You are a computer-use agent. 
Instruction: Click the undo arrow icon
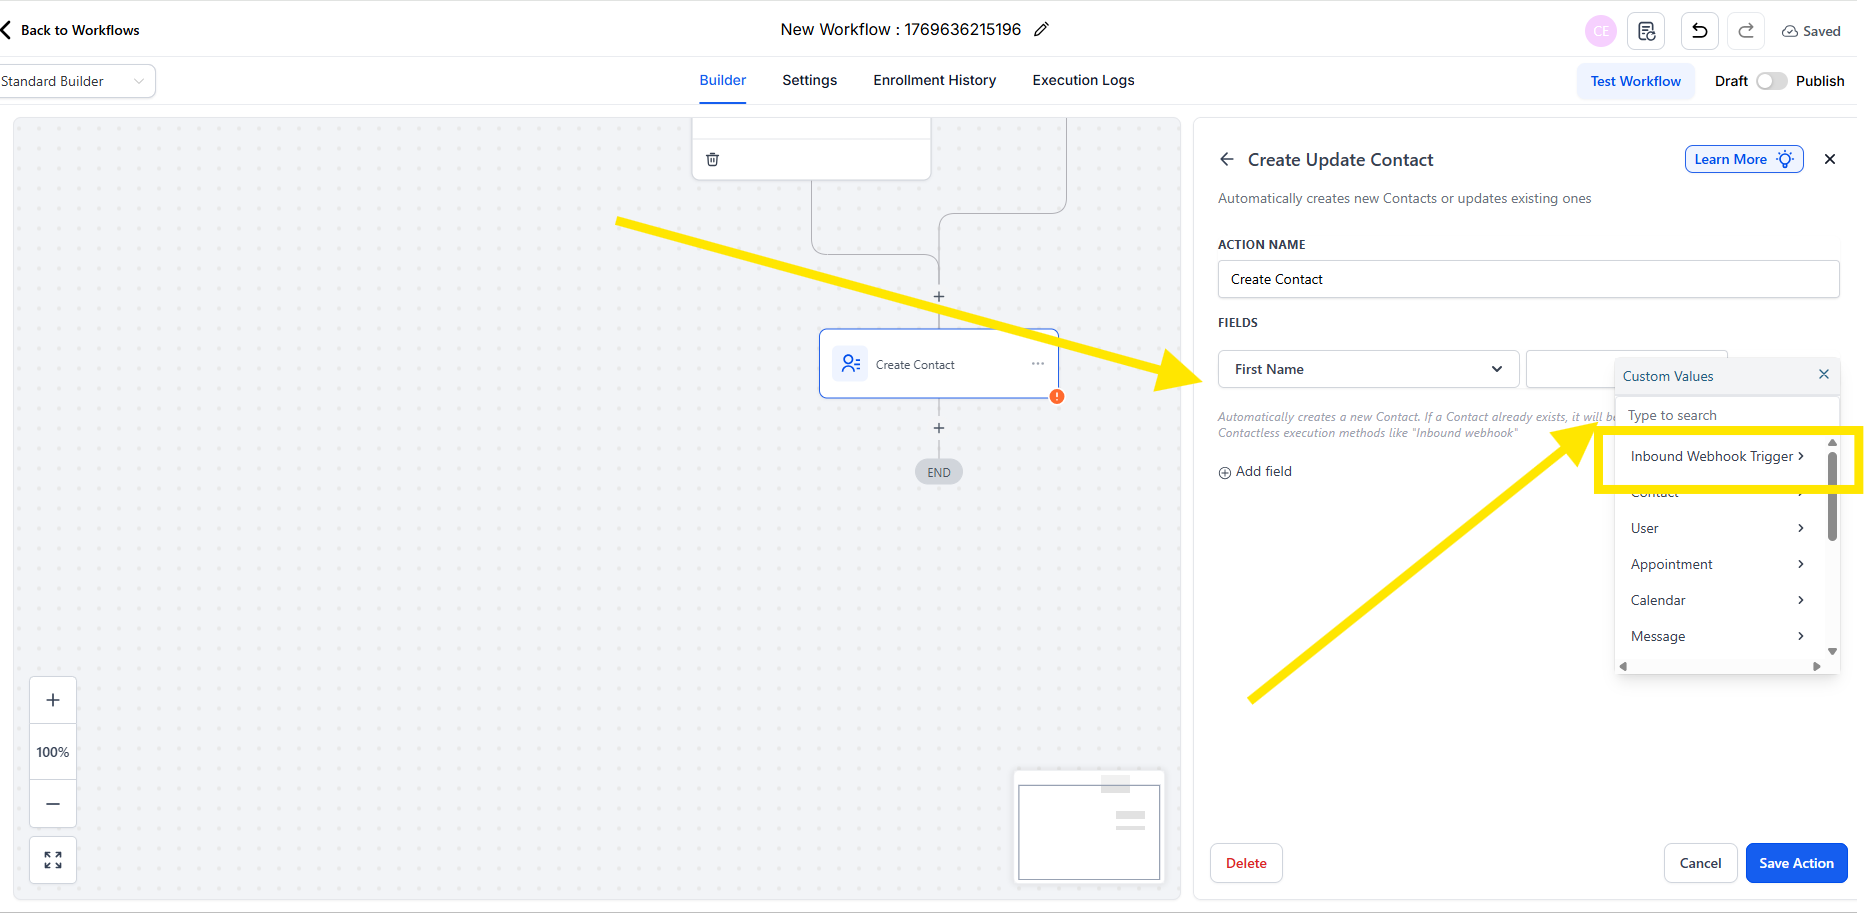pyautogui.click(x=1699, y=31)
